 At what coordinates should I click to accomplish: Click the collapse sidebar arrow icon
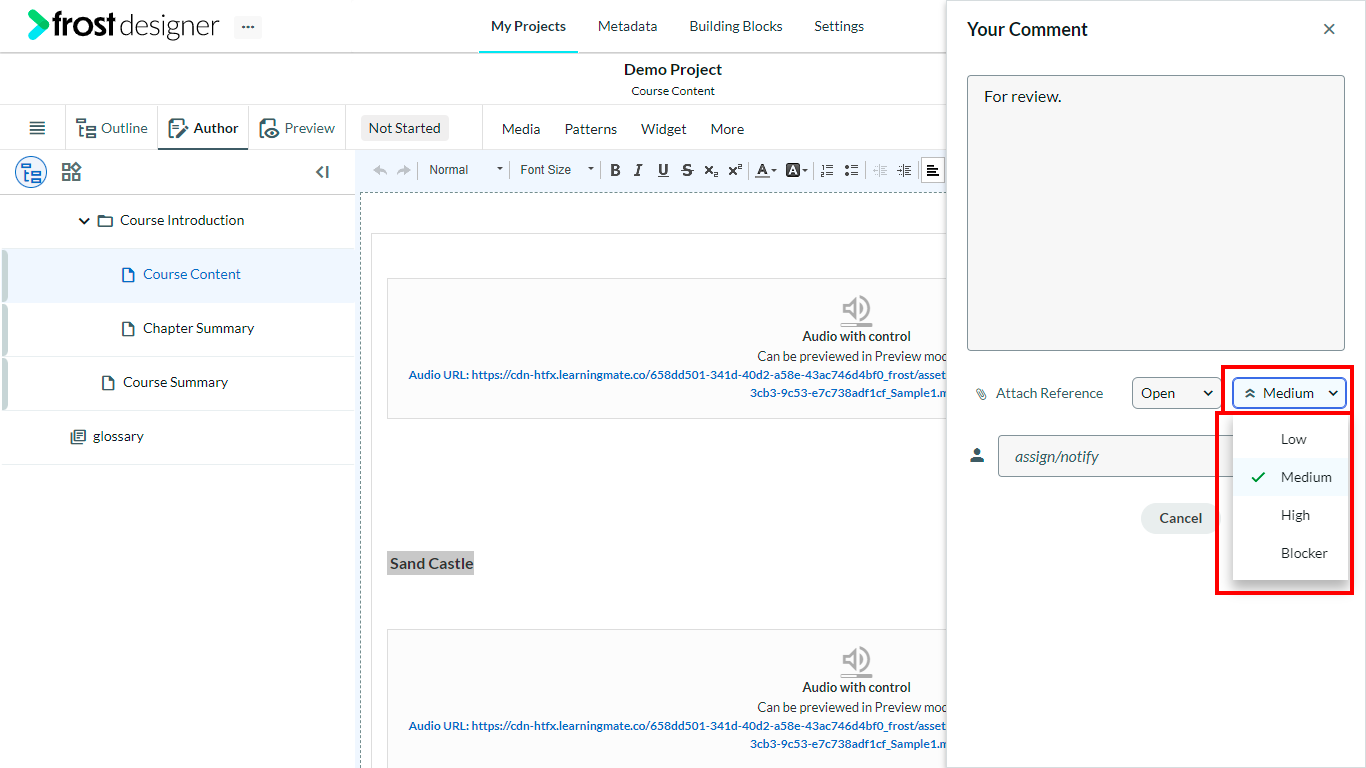322,172
